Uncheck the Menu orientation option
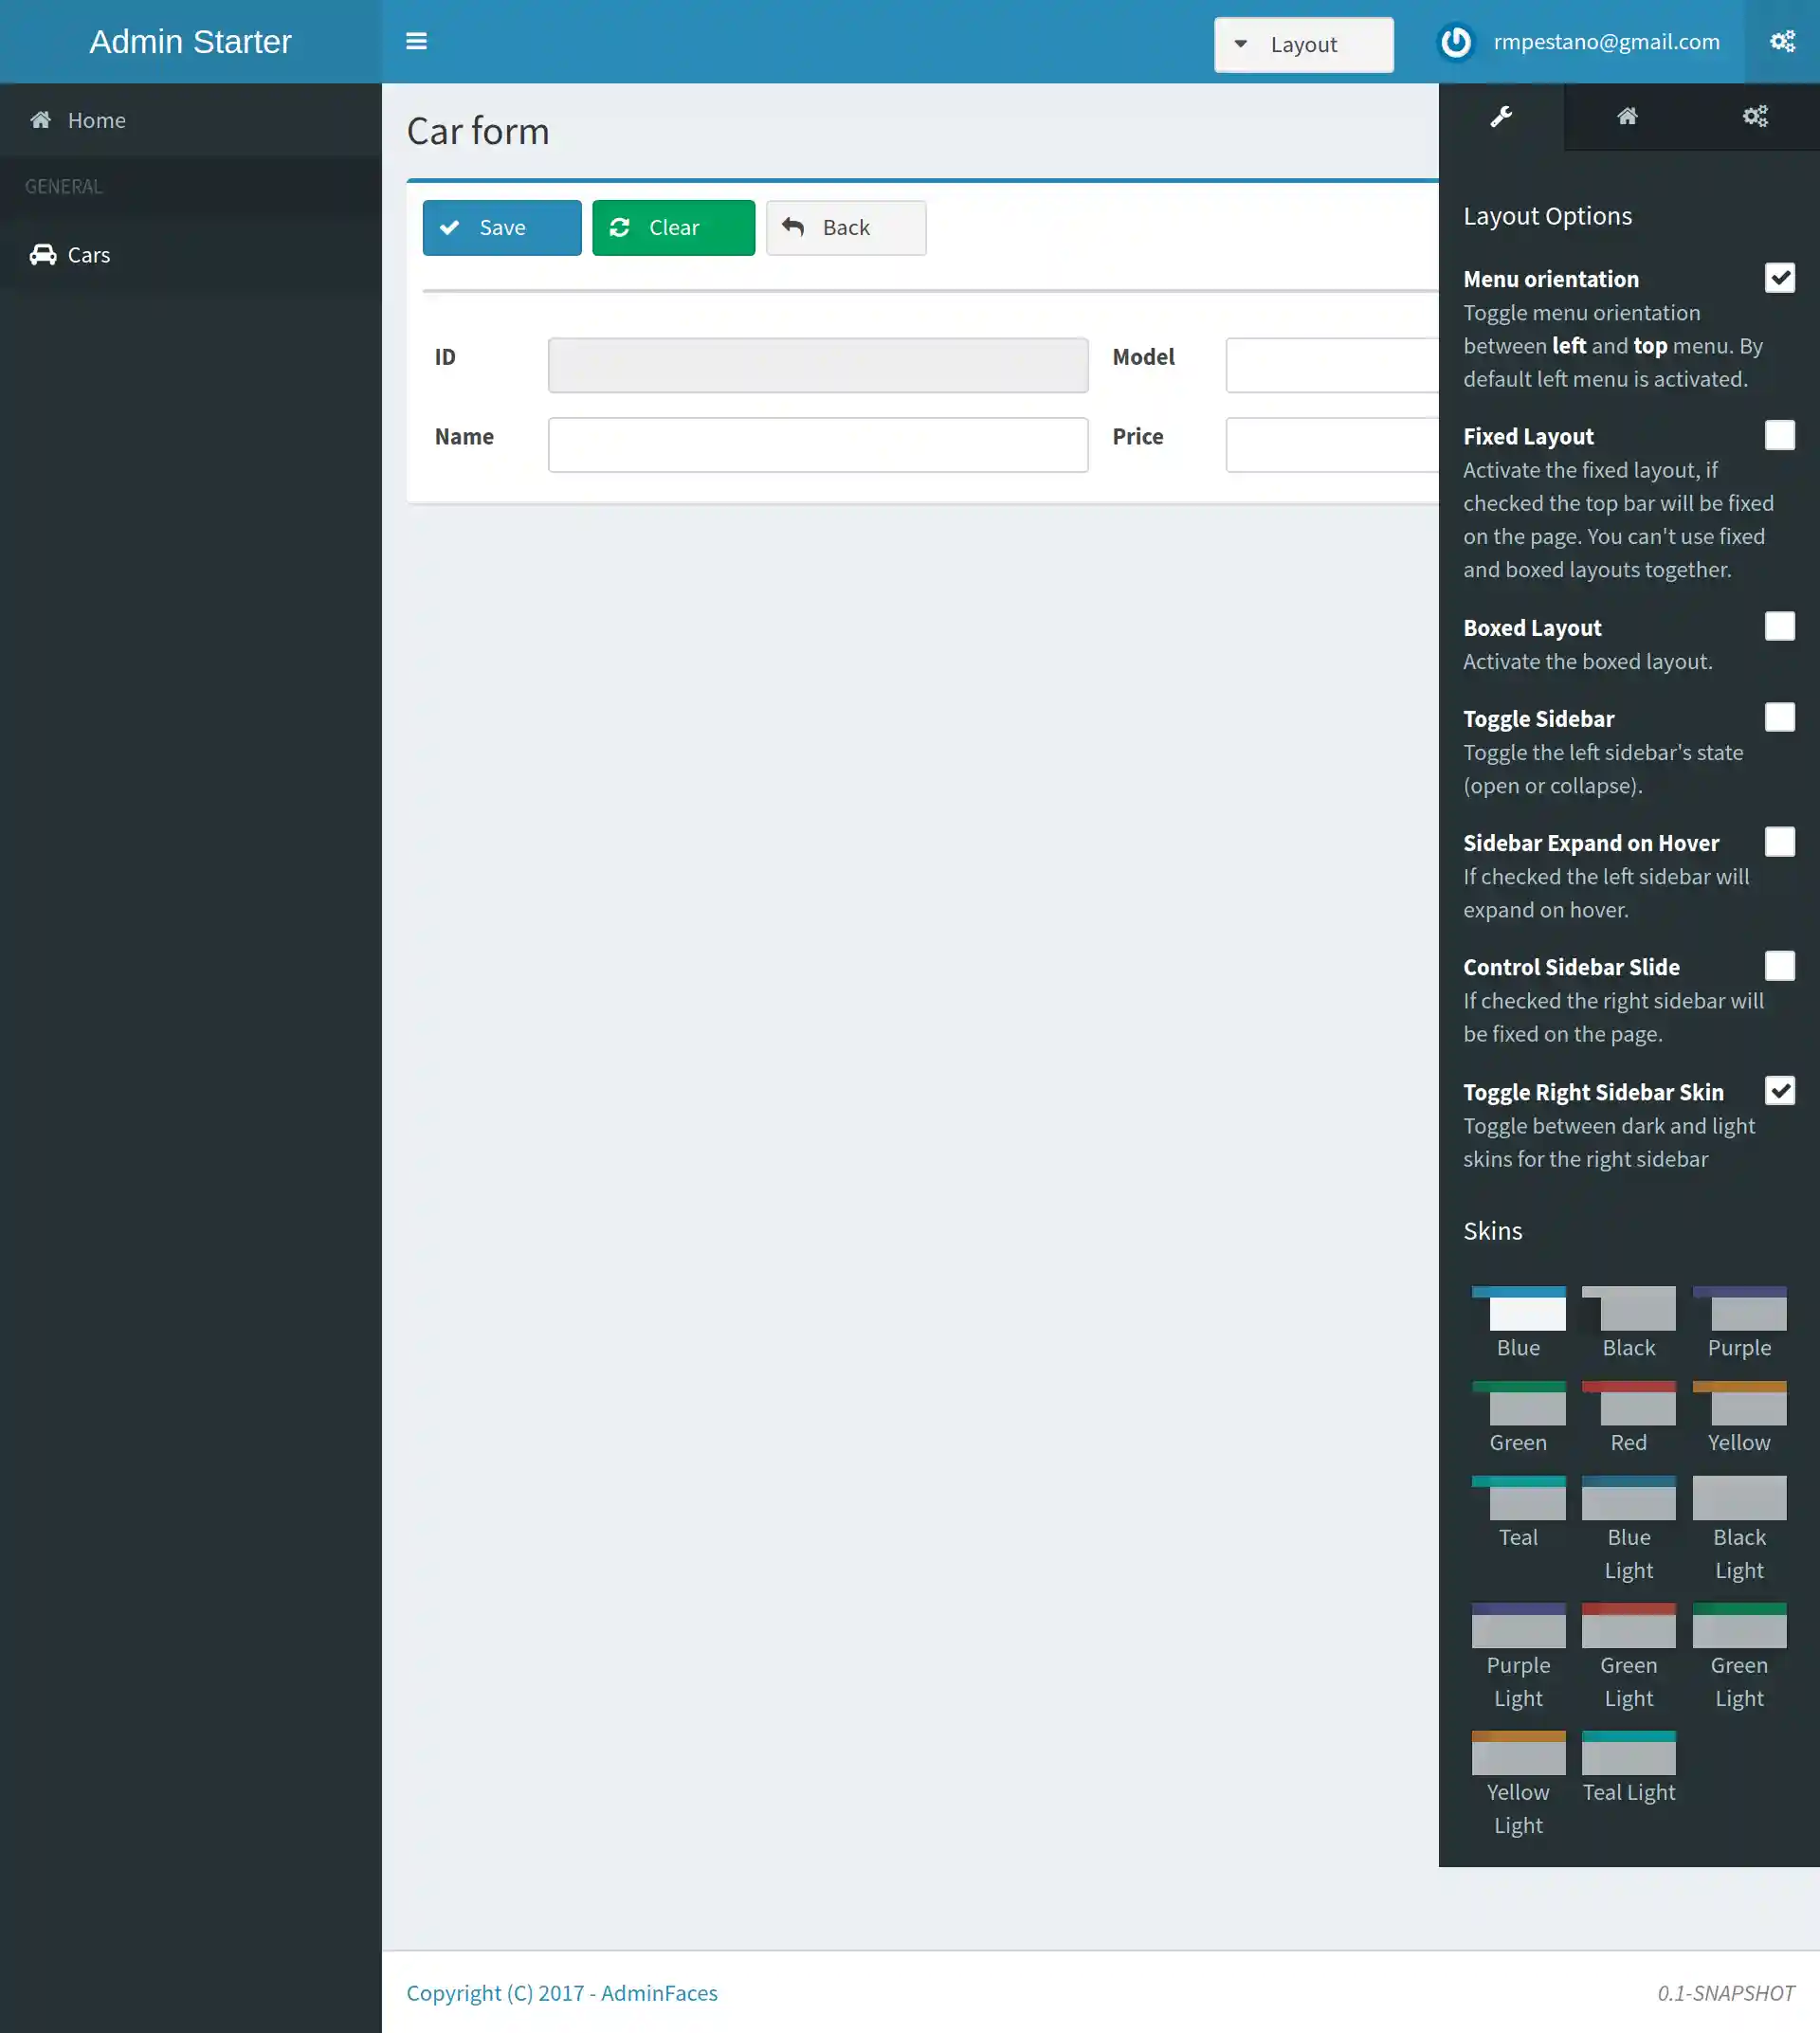The height and width of the screenshot is (2033, 1820). click(x=1780, y=278)
